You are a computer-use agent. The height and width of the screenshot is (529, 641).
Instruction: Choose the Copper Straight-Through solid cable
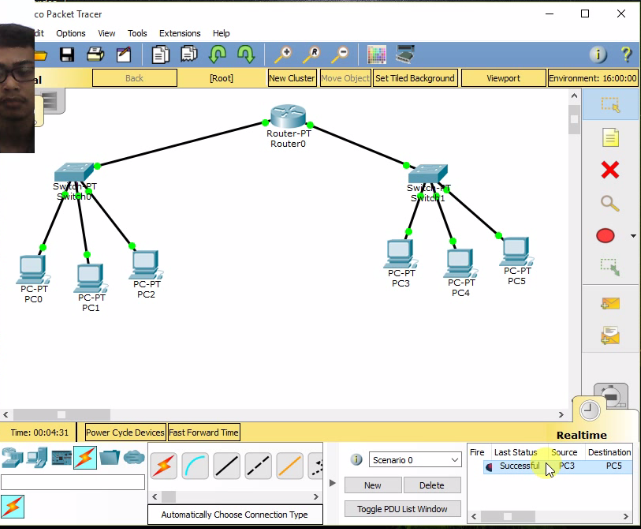point(226,466)
